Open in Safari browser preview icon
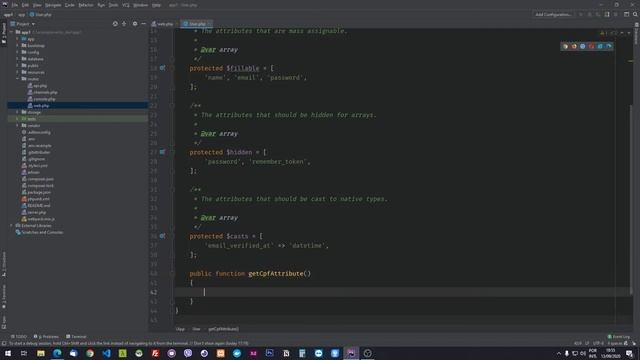640x360 pixels. (582, 47)
